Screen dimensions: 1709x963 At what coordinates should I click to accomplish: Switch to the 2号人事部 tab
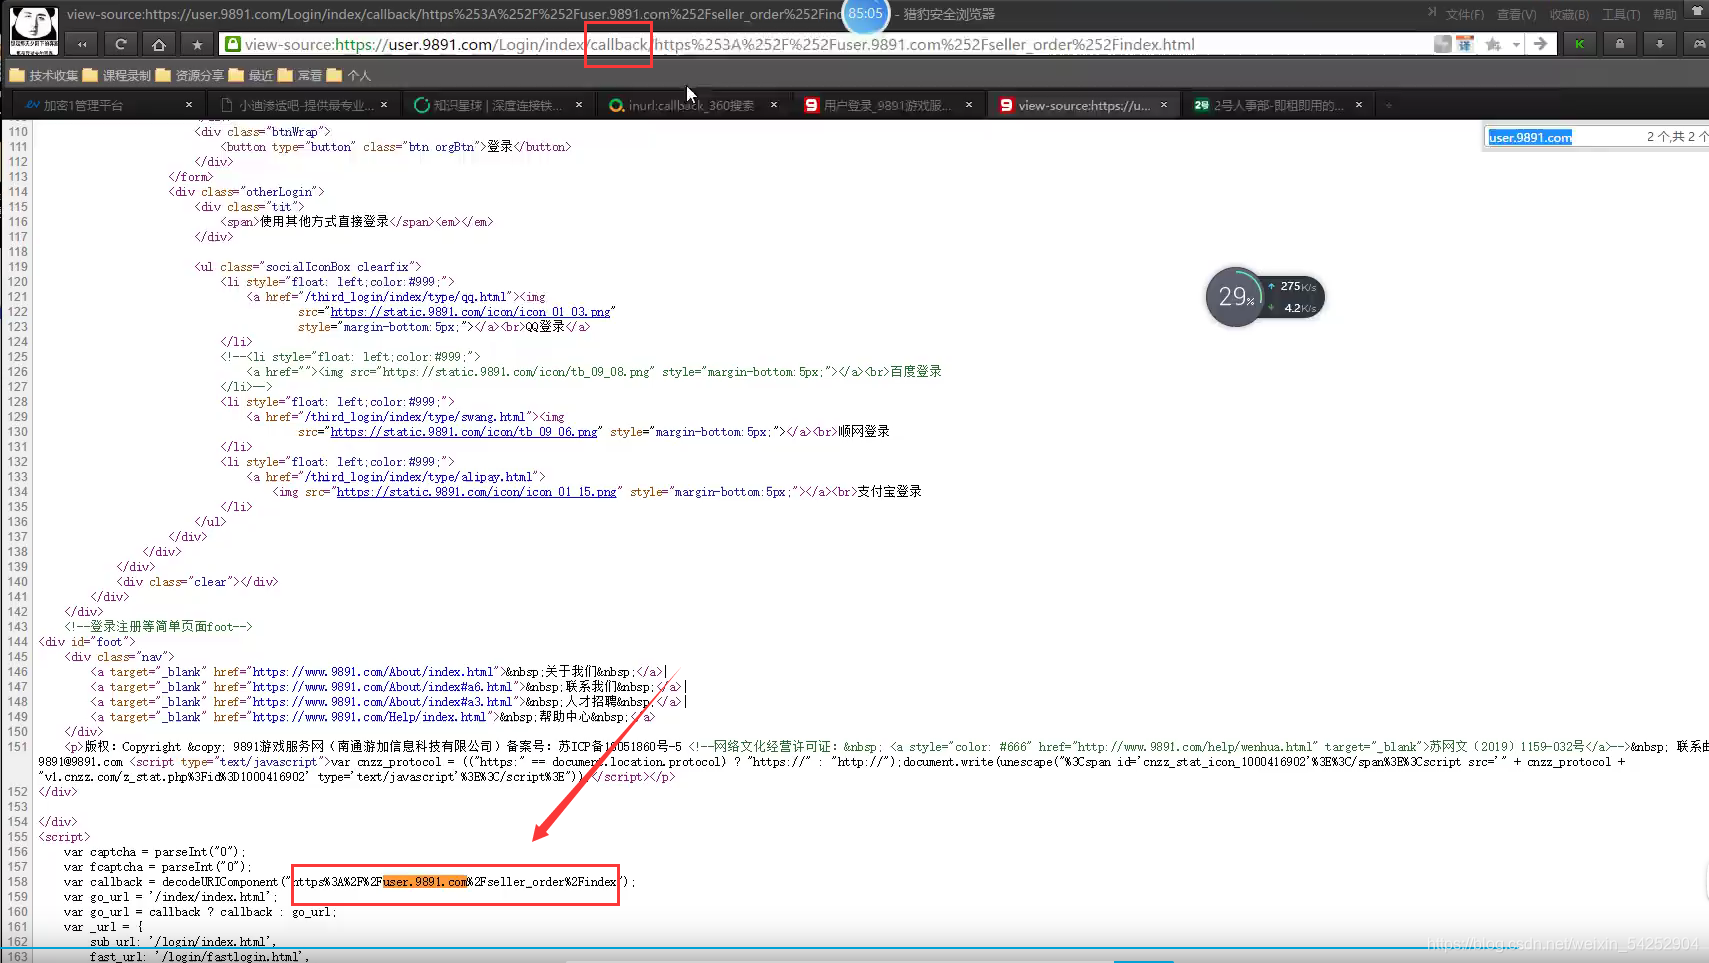coord(1279,105)
